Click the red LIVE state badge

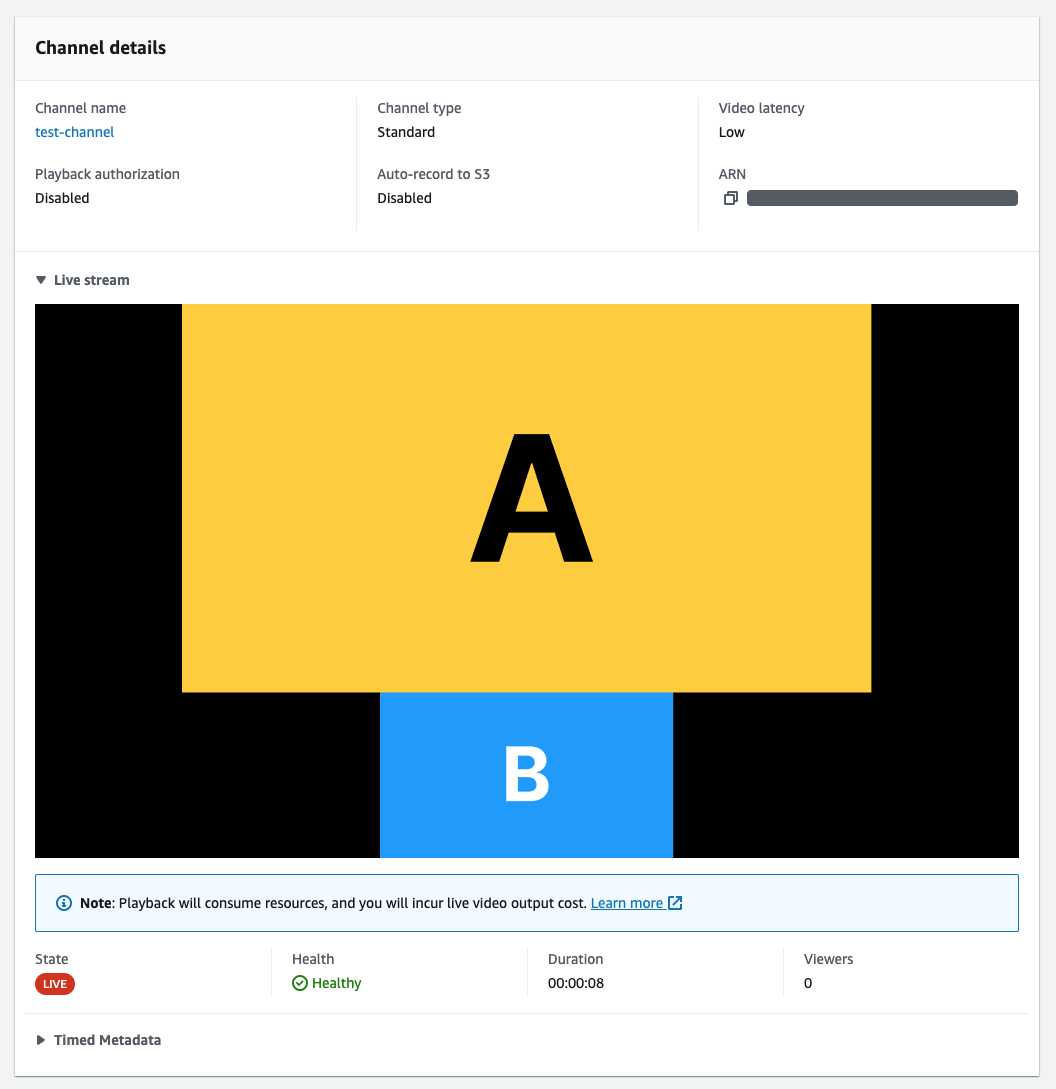click(x=55, y=984)
